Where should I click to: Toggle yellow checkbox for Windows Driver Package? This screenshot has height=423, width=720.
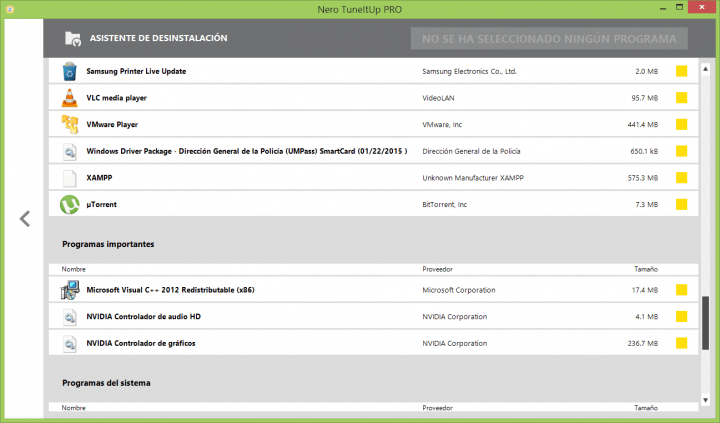tap(681, 151)
